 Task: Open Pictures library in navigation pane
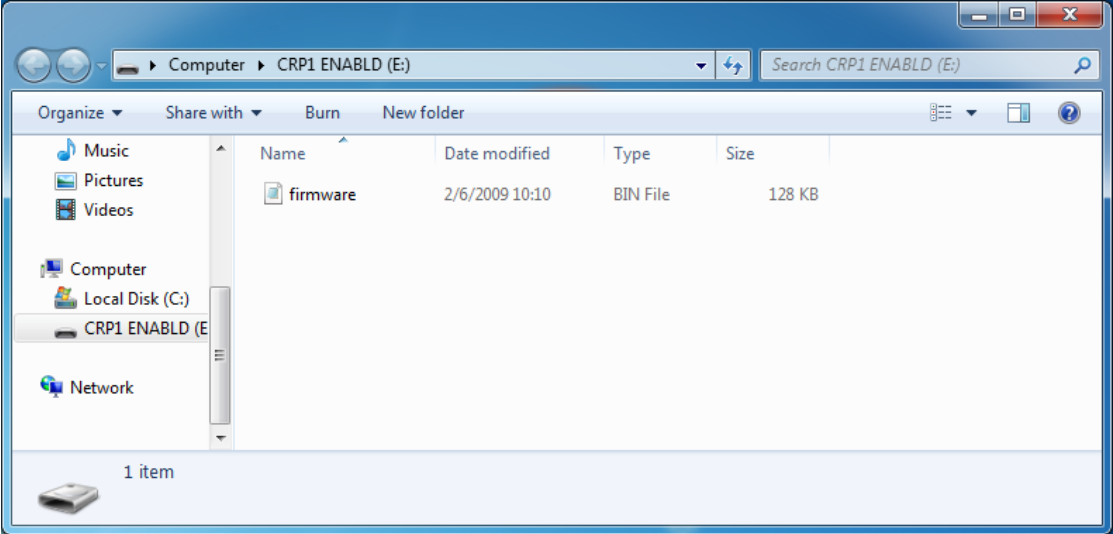point(113,180)
